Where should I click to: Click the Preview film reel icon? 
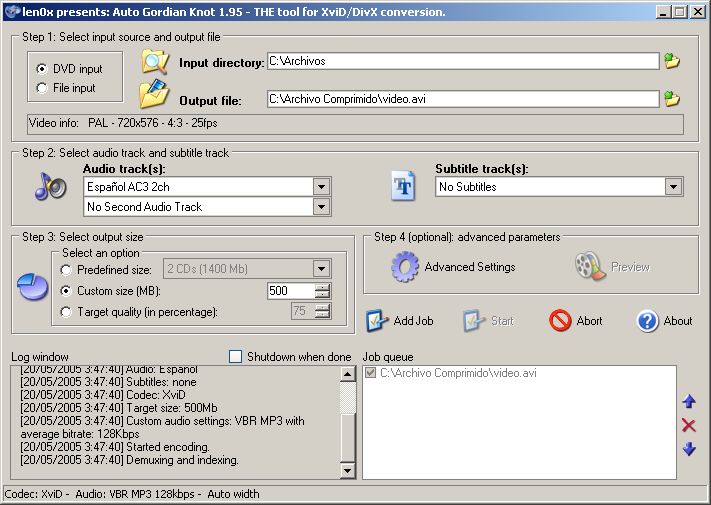tap(590, 266)
